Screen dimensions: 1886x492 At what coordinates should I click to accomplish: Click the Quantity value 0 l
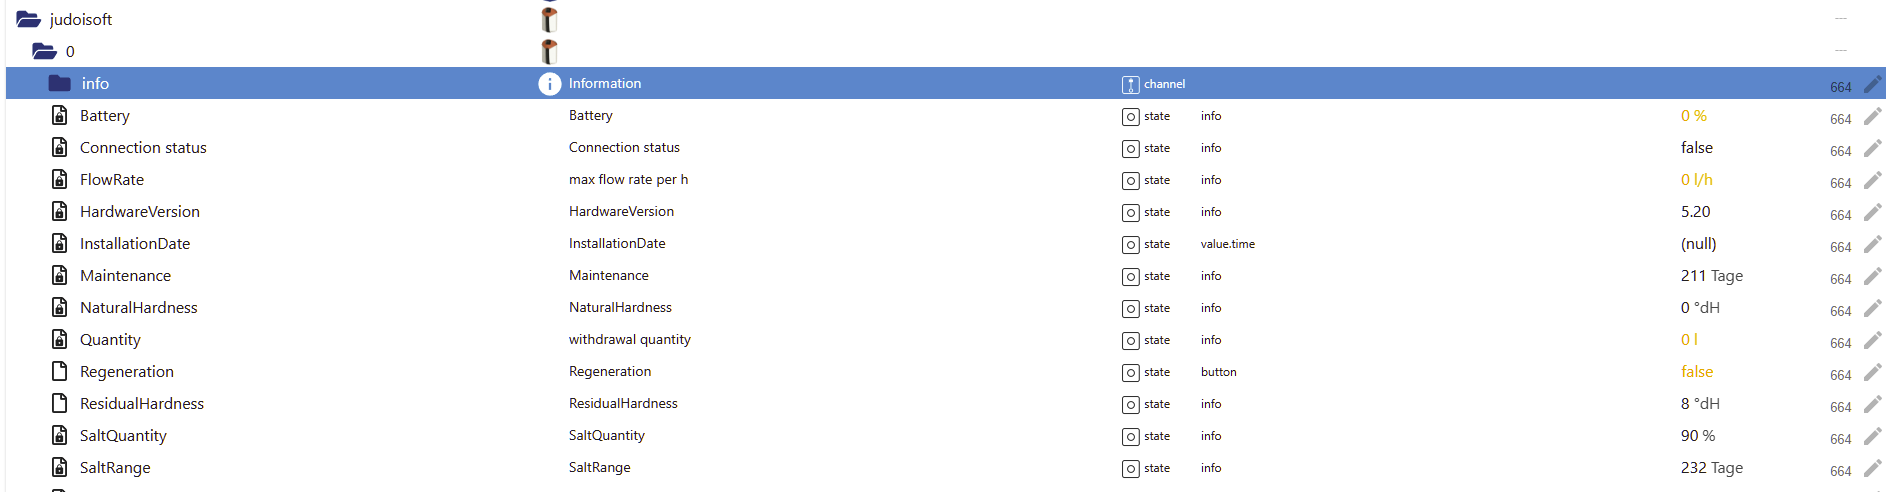1689,340
